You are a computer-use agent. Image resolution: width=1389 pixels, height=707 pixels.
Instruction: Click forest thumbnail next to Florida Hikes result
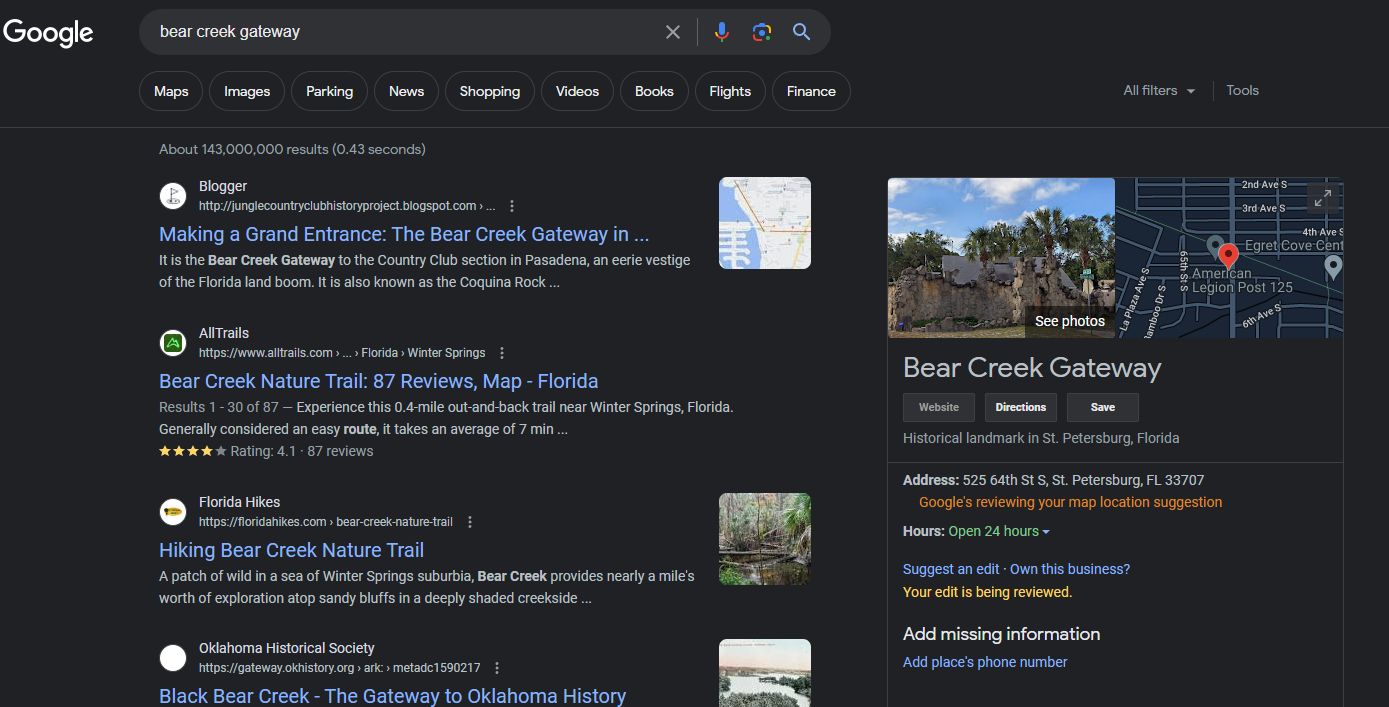765,539
